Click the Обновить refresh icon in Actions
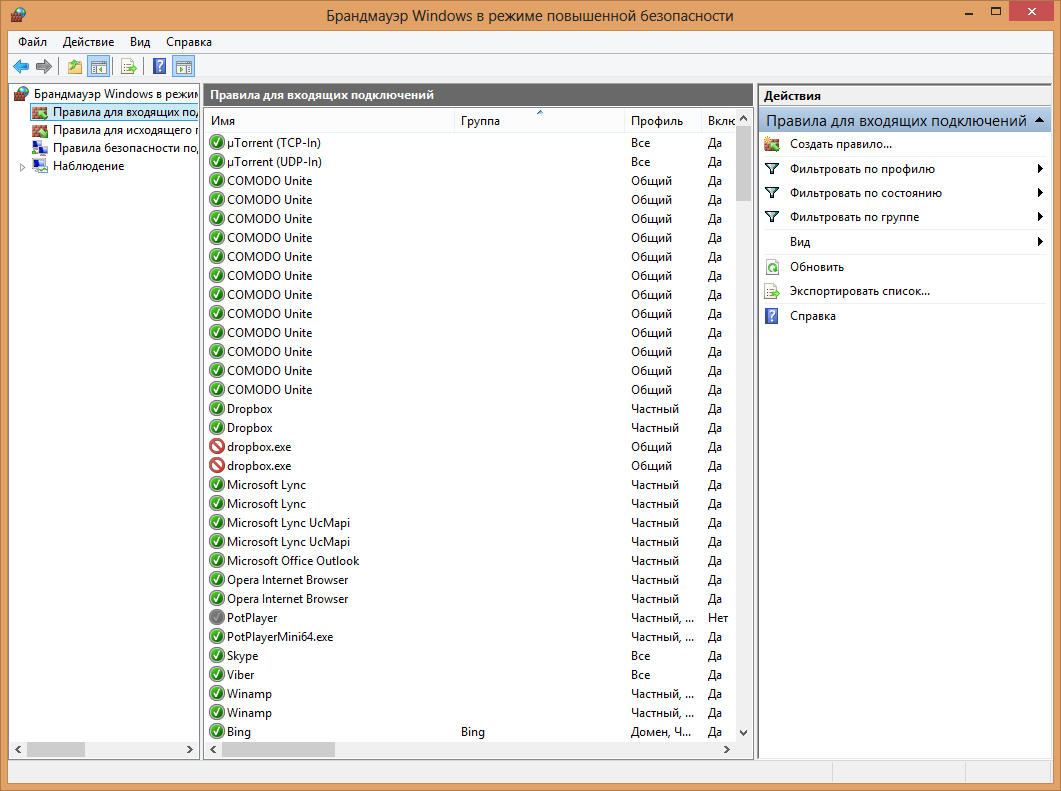 (x=772, y=267)
